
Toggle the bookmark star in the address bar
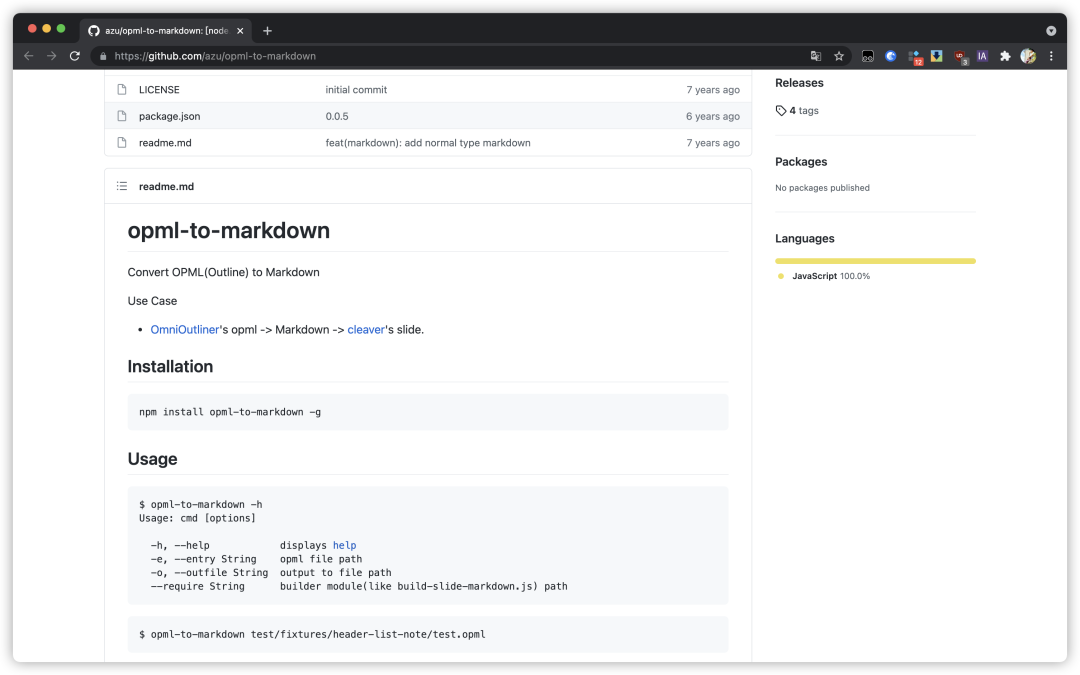(838, 56)
